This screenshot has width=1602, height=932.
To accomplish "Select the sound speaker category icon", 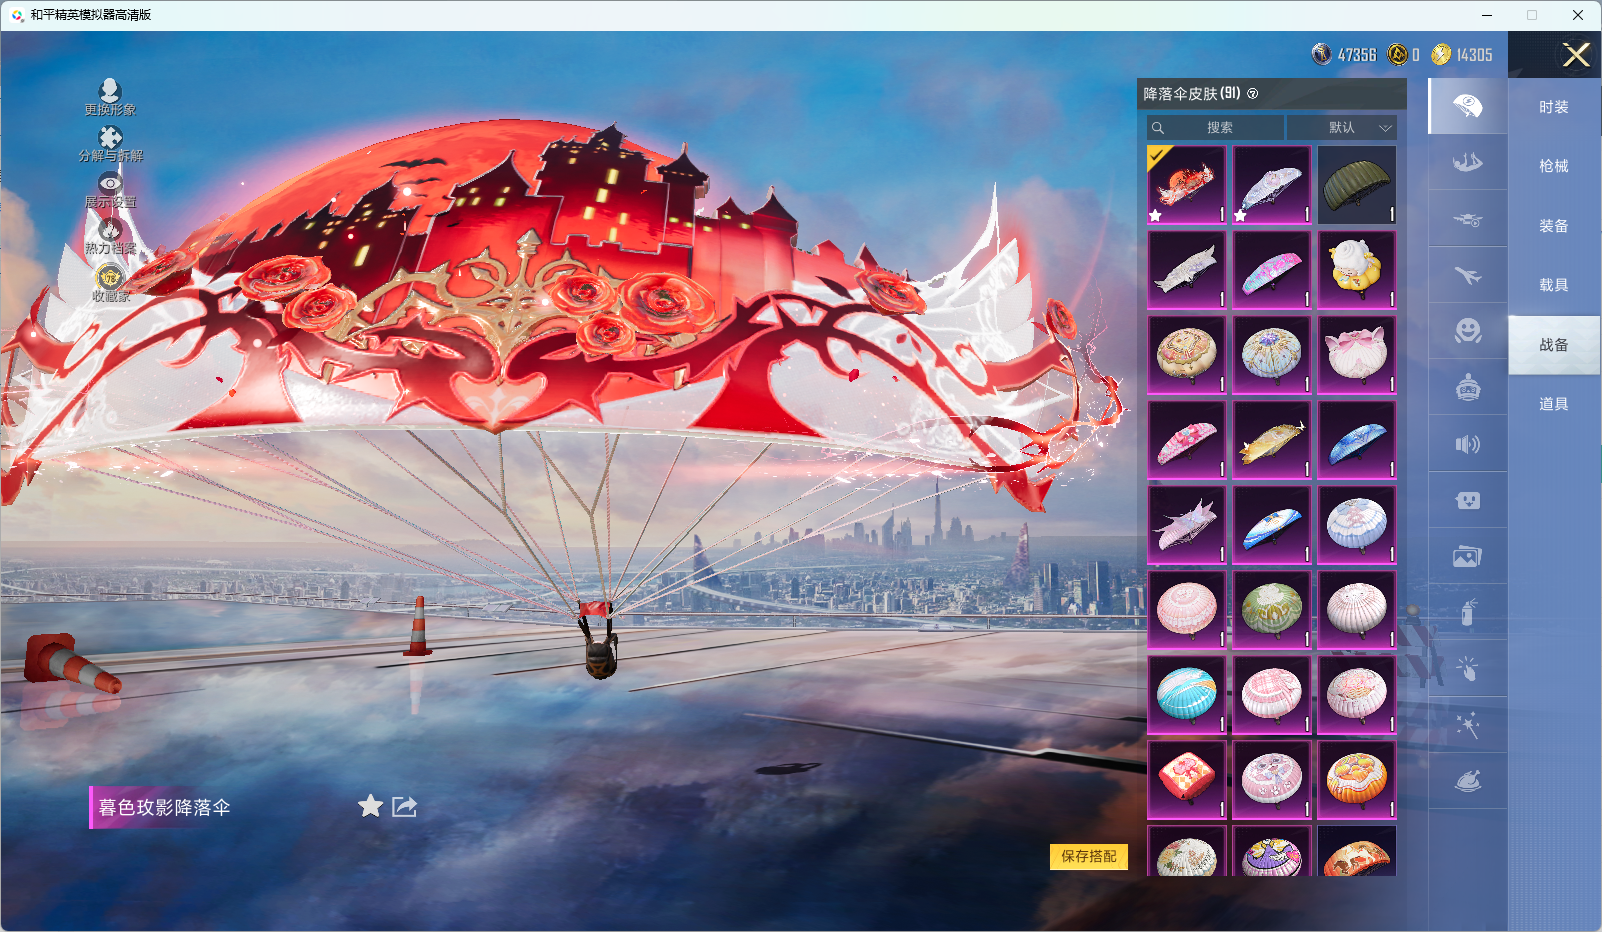I will tap(1467, 444).
